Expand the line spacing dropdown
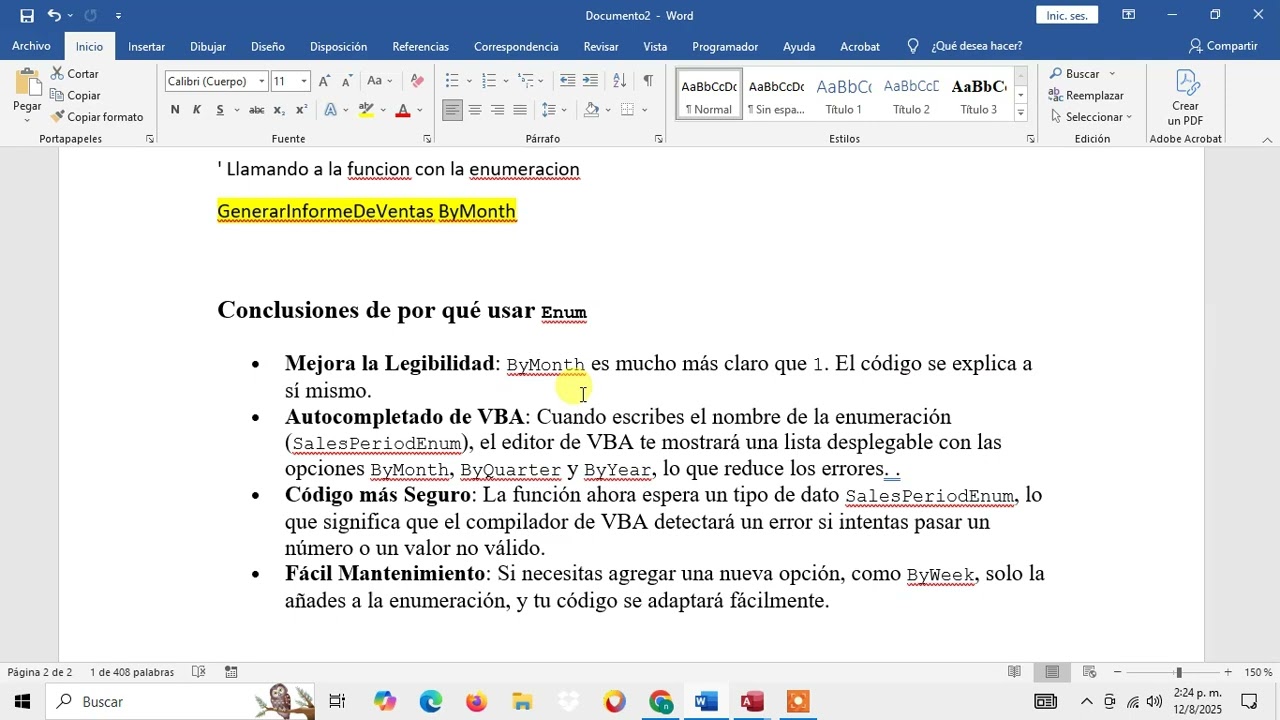Screen dimensions: 1280x720 (x=564, y=110)
